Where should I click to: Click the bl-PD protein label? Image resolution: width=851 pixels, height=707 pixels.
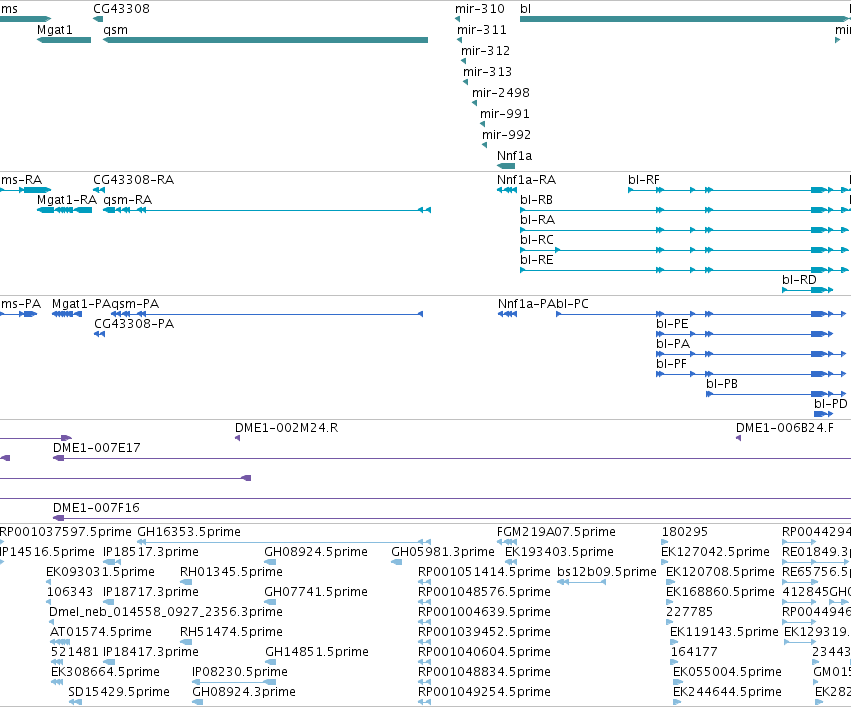[x=830, y=404]
